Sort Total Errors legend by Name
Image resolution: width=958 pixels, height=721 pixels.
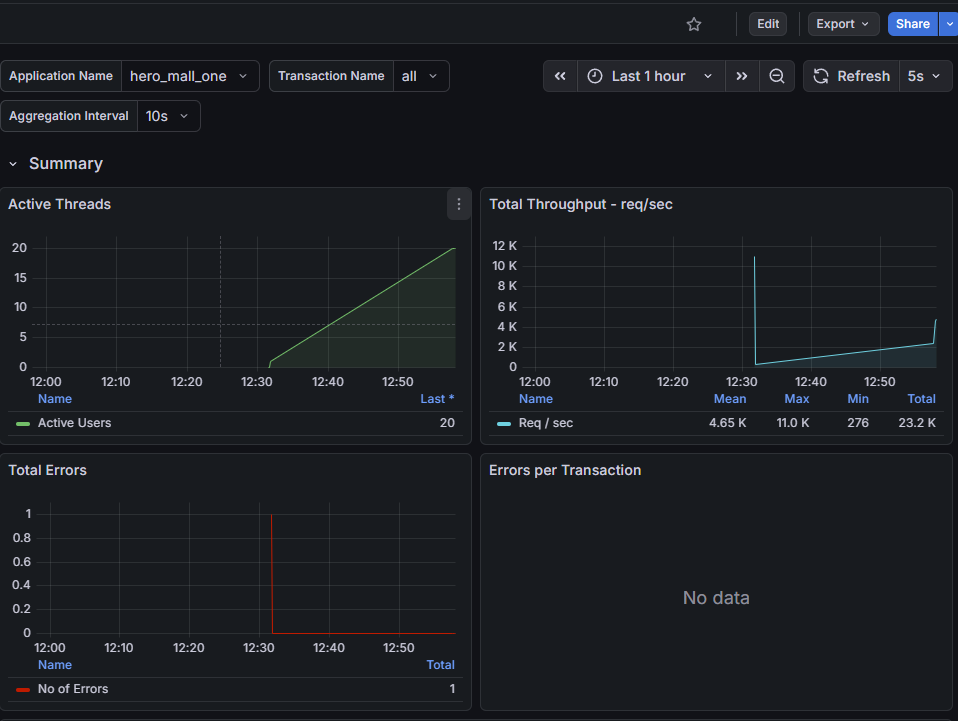[x=54, y=664]
